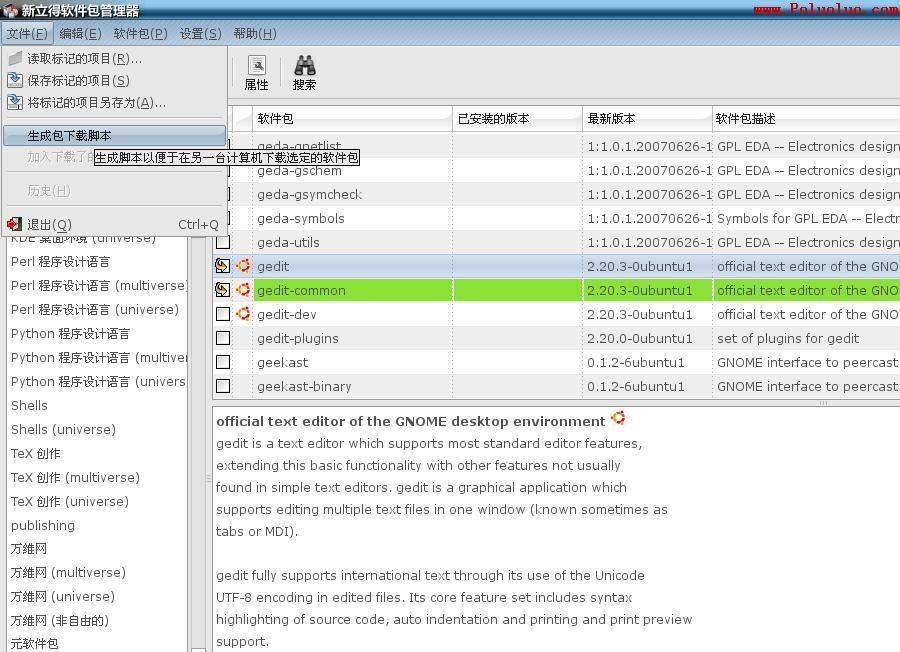Select the geda-utils package name

point(288,242)
